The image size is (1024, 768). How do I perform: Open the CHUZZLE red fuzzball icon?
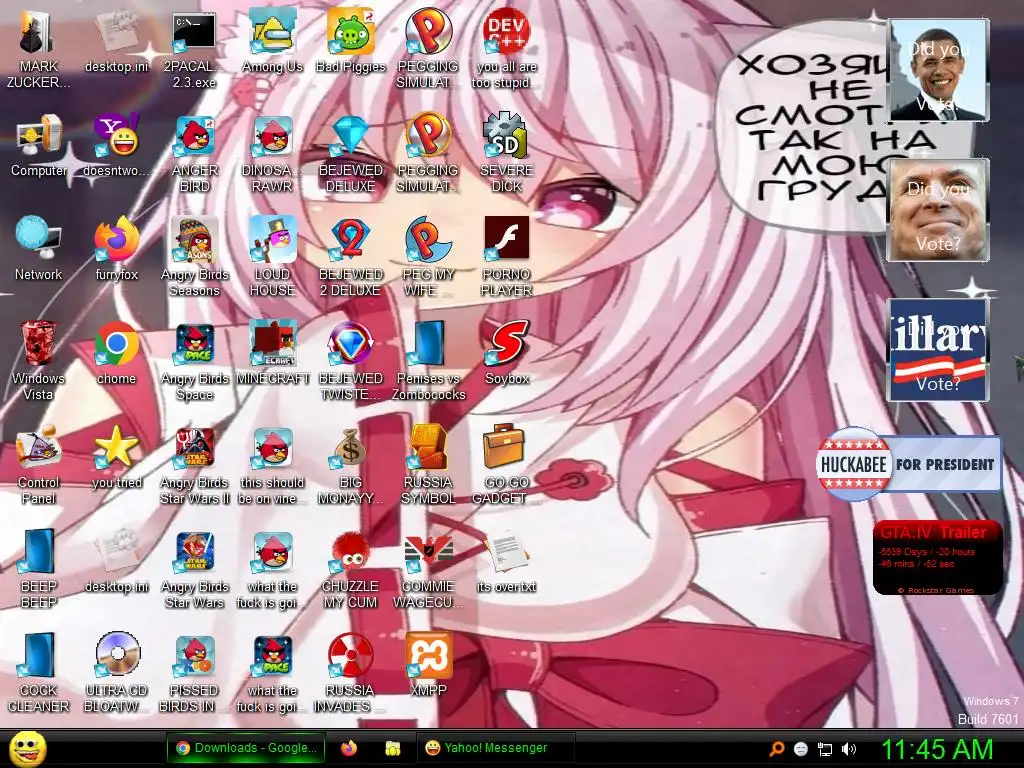pyautogui.click(x=351, y=569)
